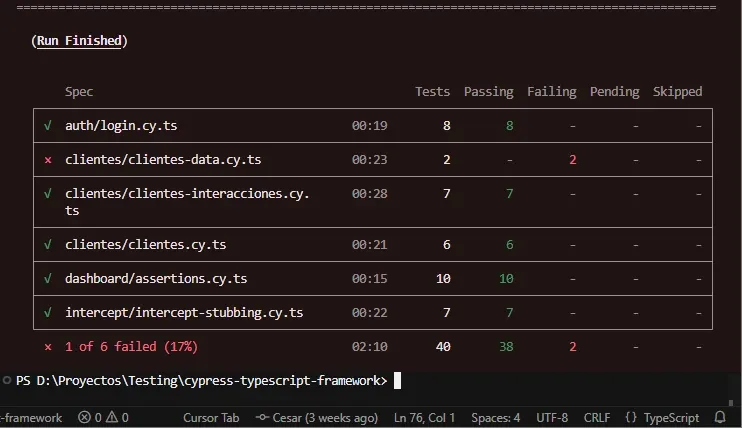
Task: Click the auth/login.cy.ts spec name
Action: coord(121,125)
